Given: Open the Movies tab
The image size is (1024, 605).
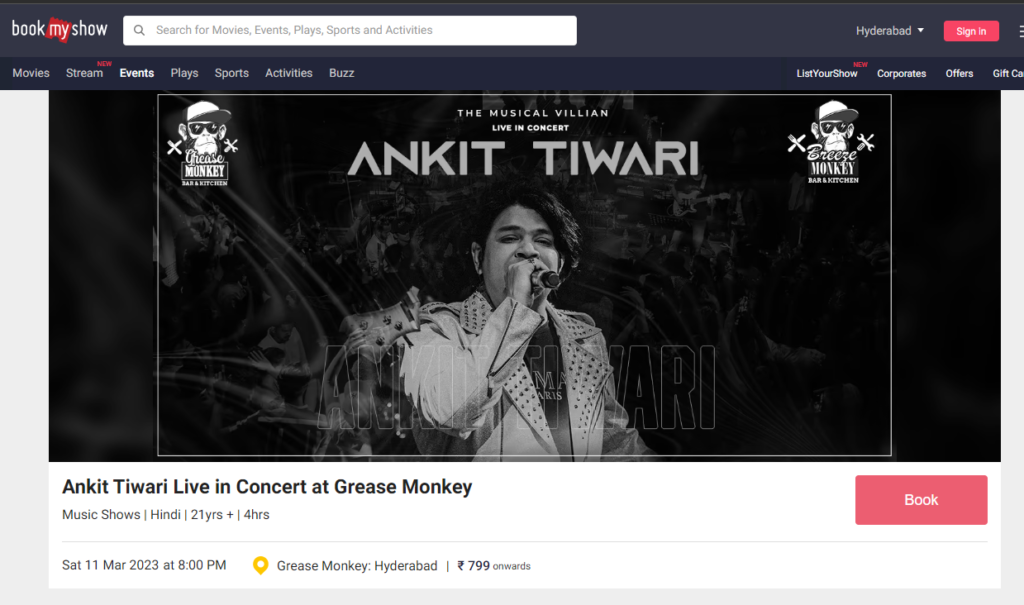Looking at the screenshot, I should pyautogui.click(x=31, y=73).
